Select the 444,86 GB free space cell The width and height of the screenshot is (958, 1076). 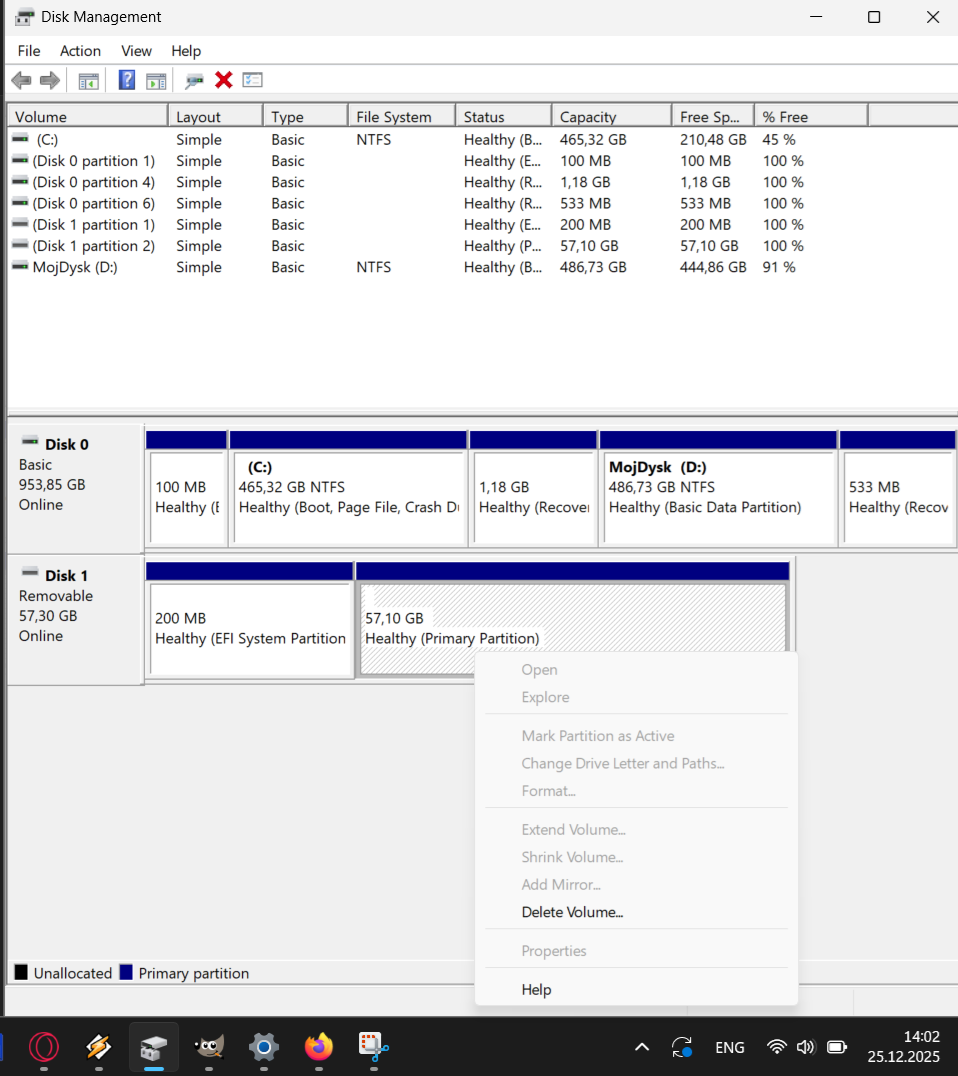[x=713, y=267]
